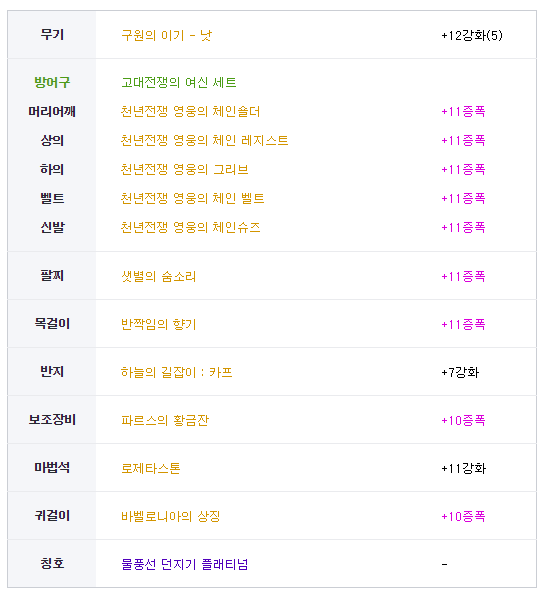Click the +12강화(5) weapon reinforcement value
Viewport: 542px width, 598px height.
[472, 35]
